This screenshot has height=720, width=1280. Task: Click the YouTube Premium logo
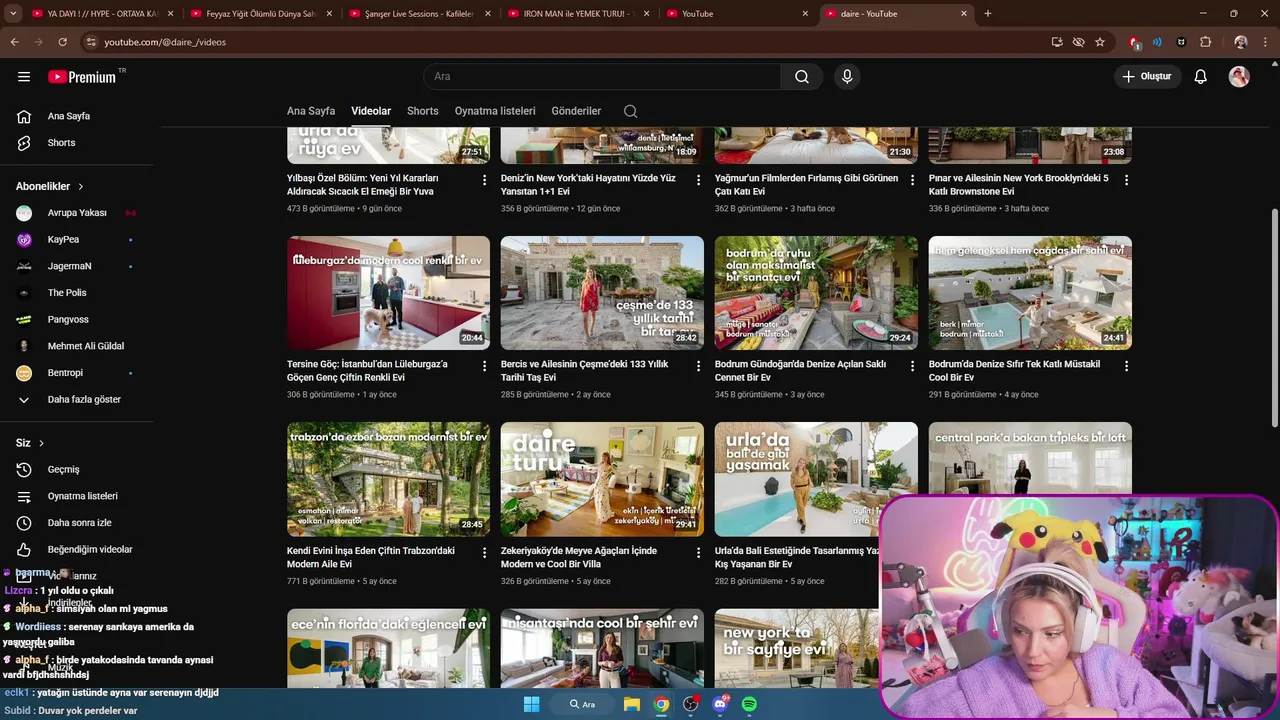[x=82, y=77]
